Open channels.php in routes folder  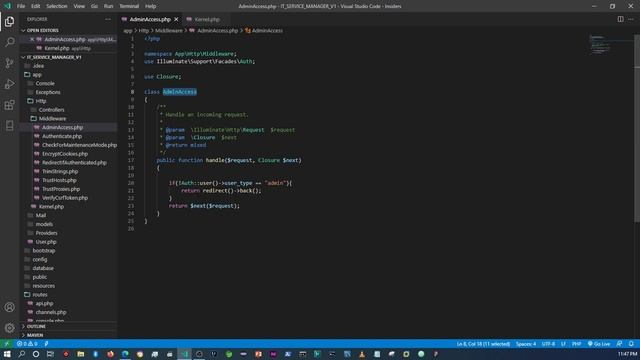point(51,312)
